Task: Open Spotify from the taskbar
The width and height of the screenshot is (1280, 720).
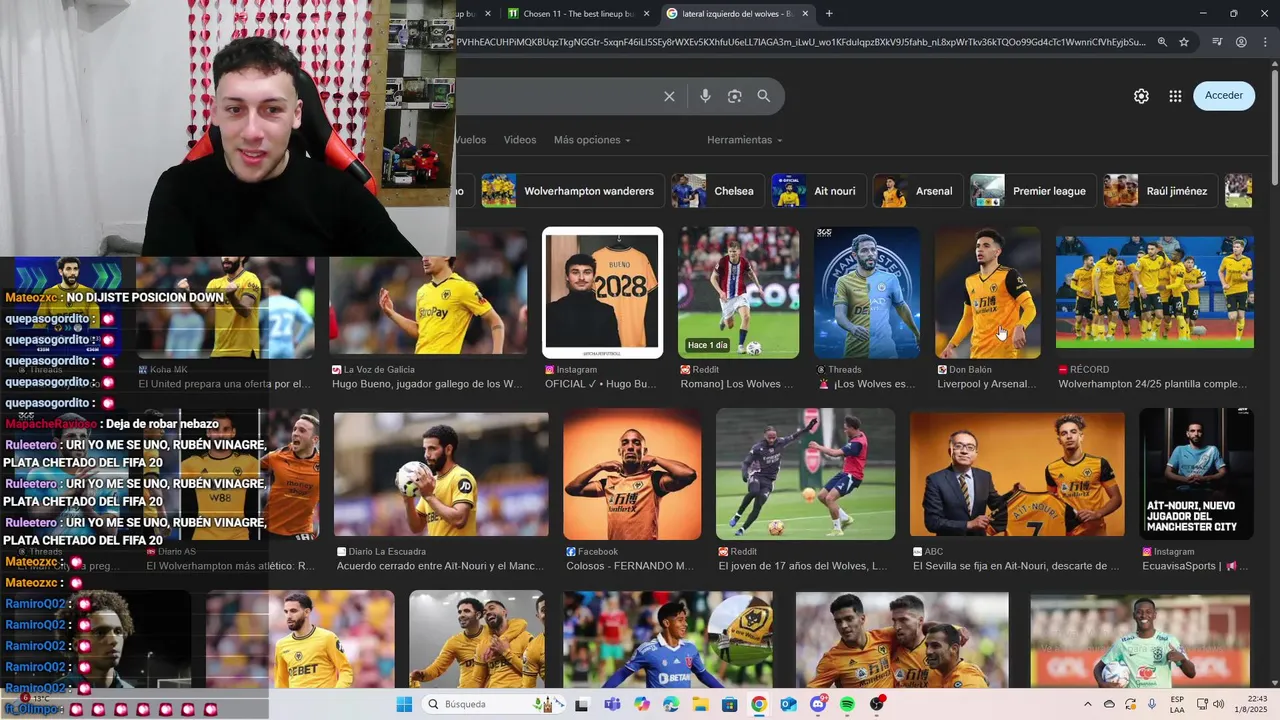Action: (847, 704)
